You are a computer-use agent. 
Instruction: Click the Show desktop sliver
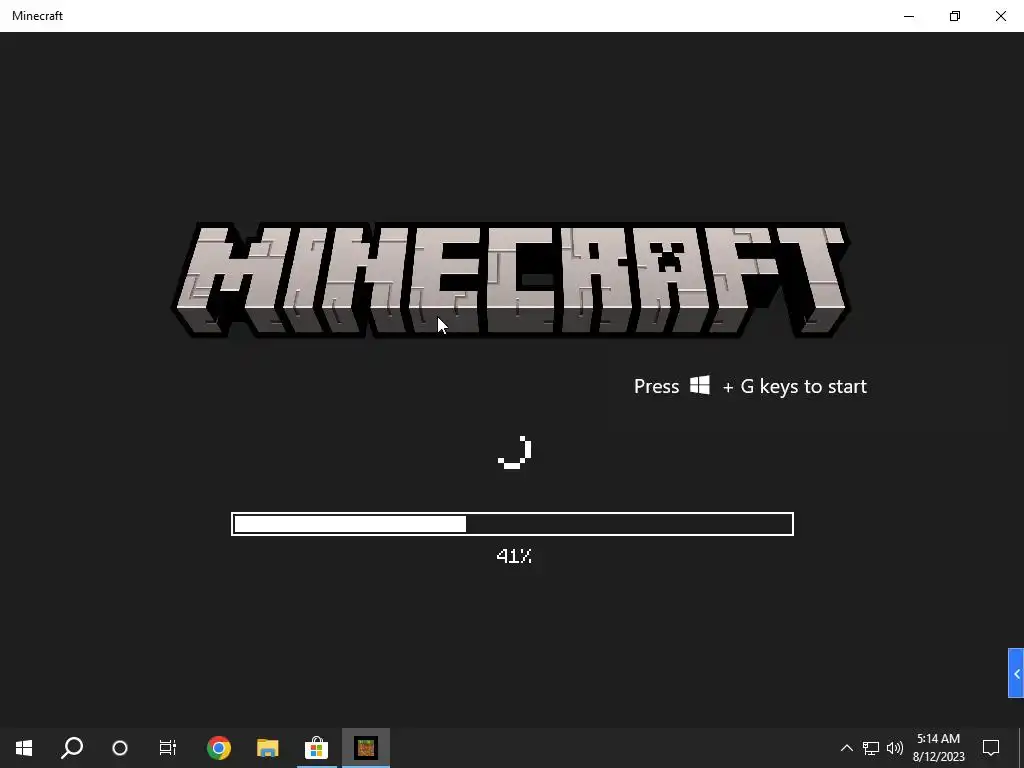1021,748
